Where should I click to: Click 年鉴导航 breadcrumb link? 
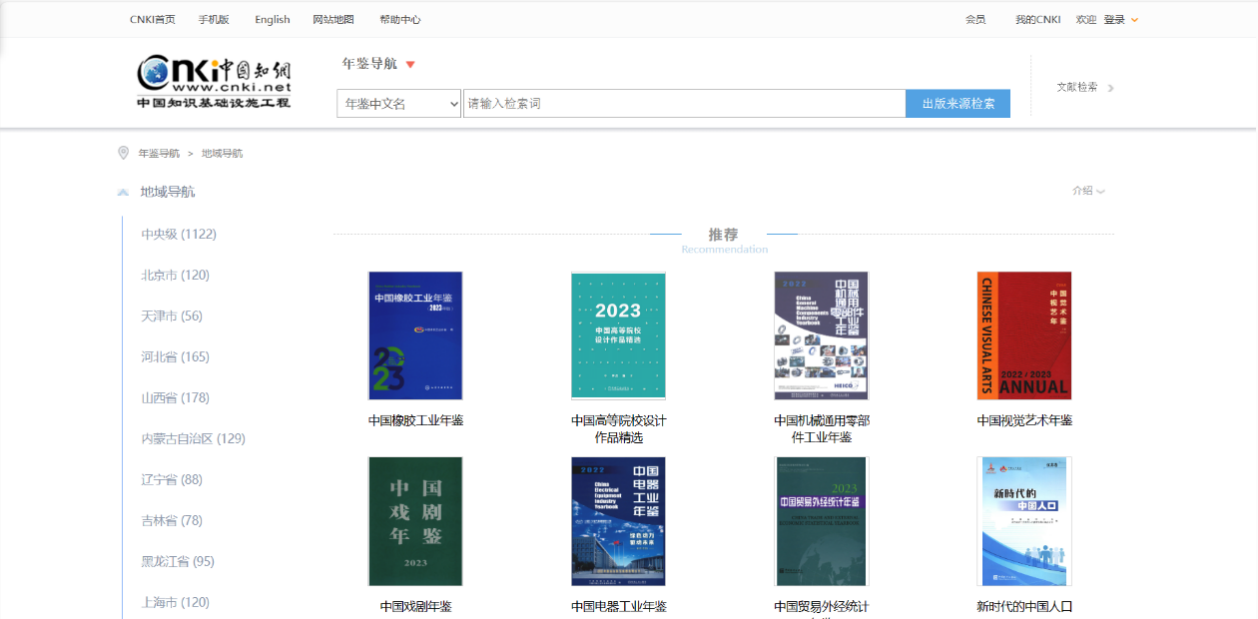click(159, 153)
